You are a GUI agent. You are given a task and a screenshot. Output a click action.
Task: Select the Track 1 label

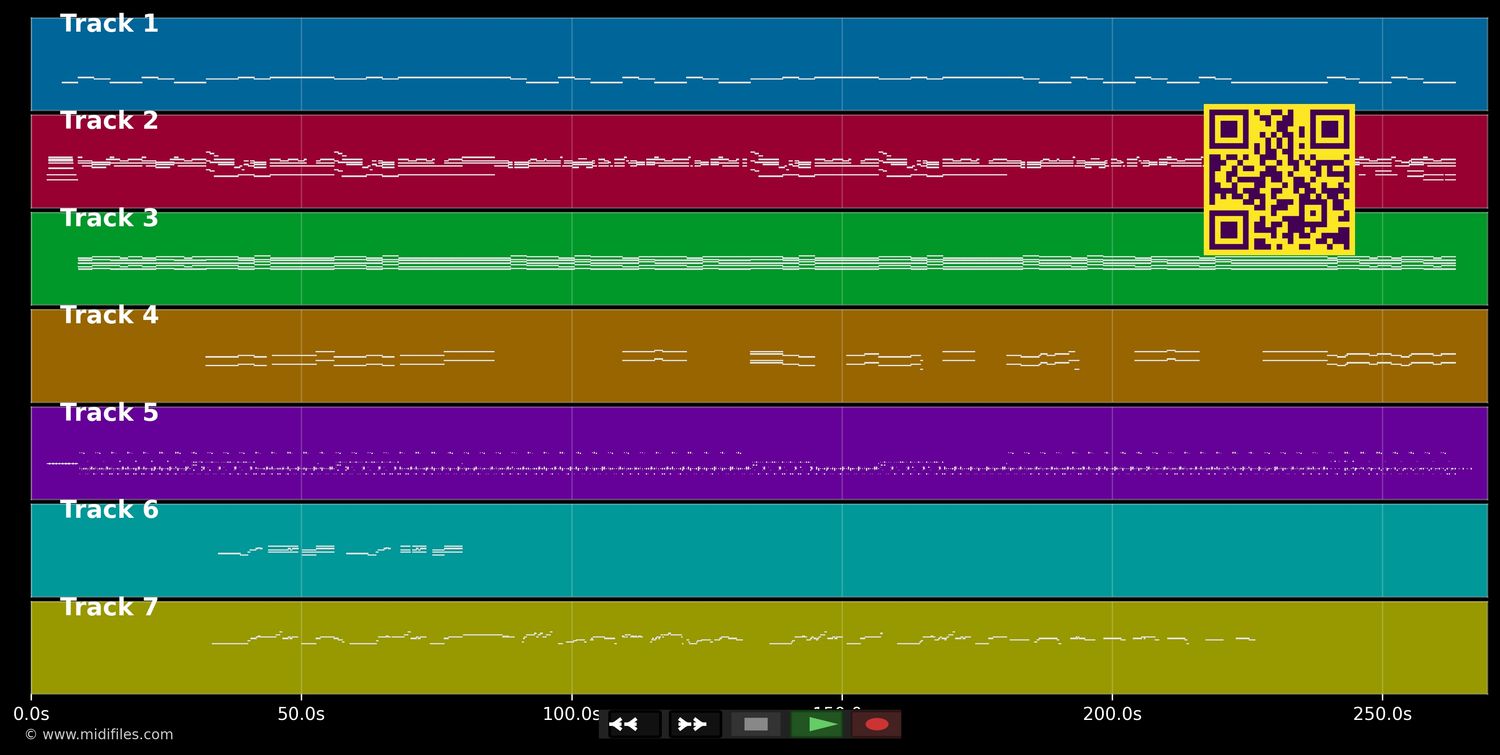109,24
